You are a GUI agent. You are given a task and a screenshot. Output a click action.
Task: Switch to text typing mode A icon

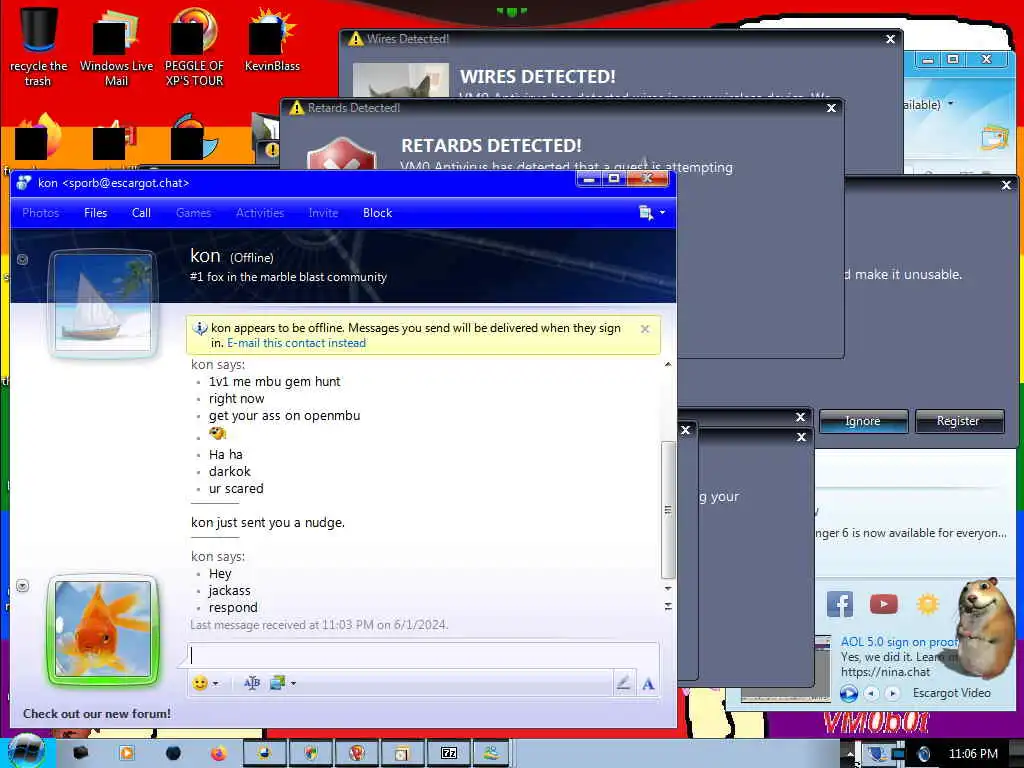coord(648,684)
